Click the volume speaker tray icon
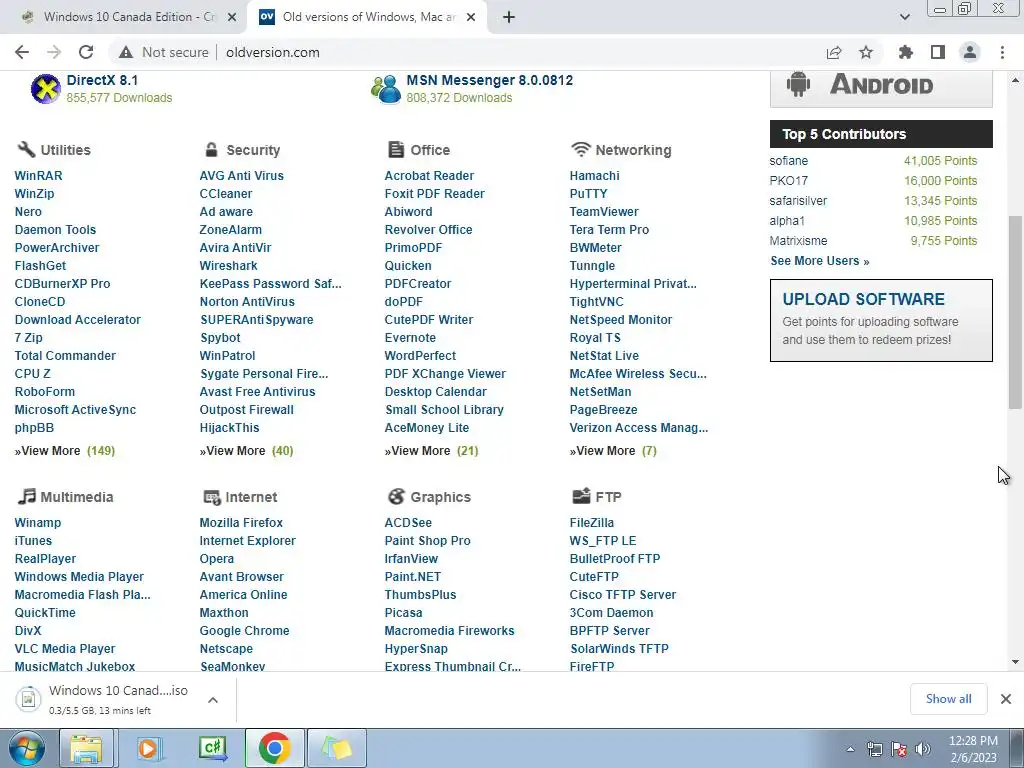The image size is (1024, 768). 922,749
